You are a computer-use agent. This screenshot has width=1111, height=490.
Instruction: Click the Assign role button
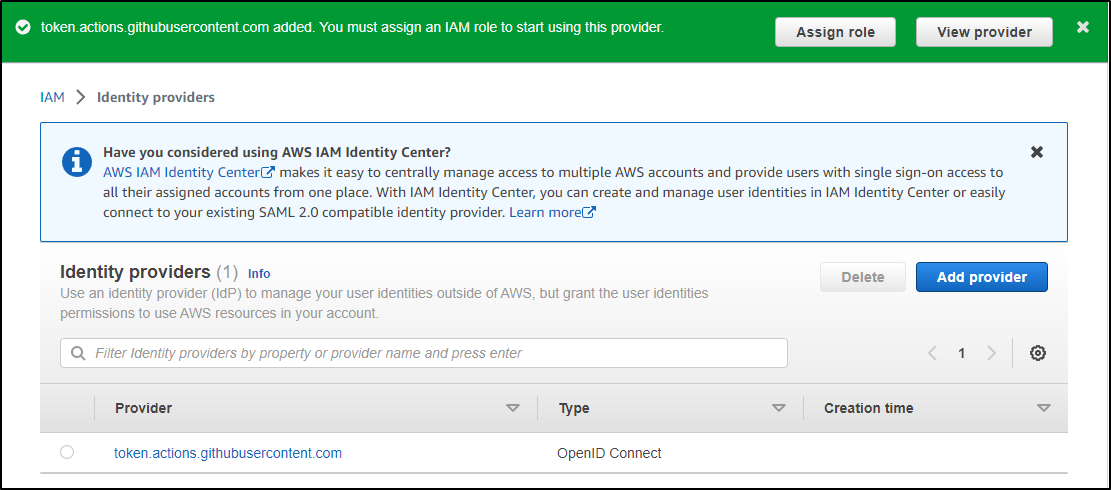click(x=835, y=33)
